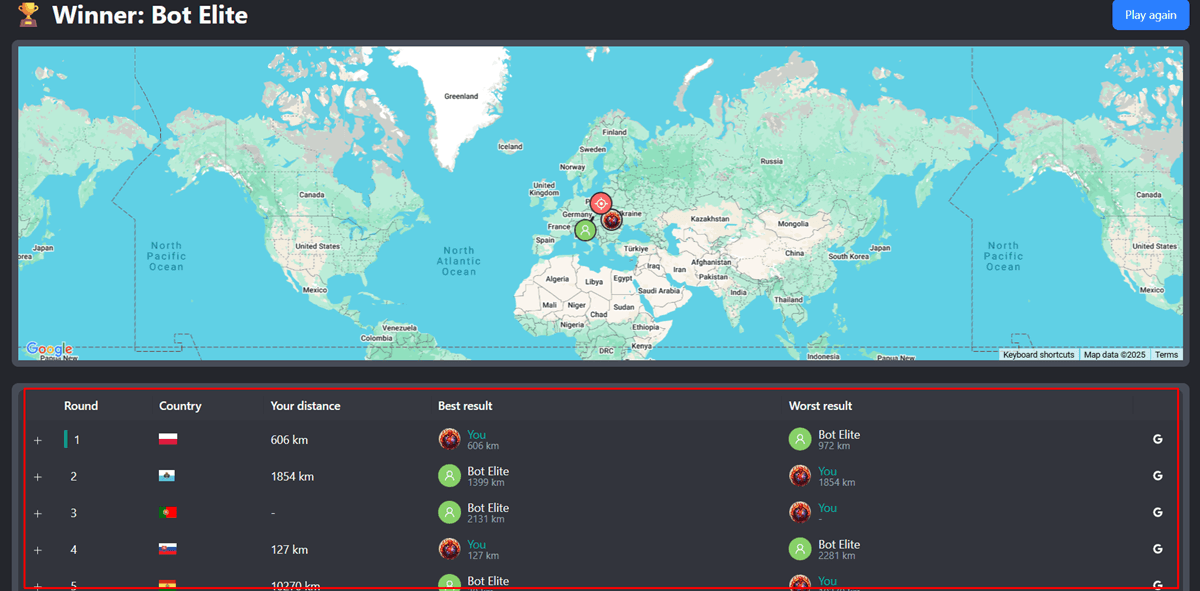Click the Play again button

[1150, 15]
